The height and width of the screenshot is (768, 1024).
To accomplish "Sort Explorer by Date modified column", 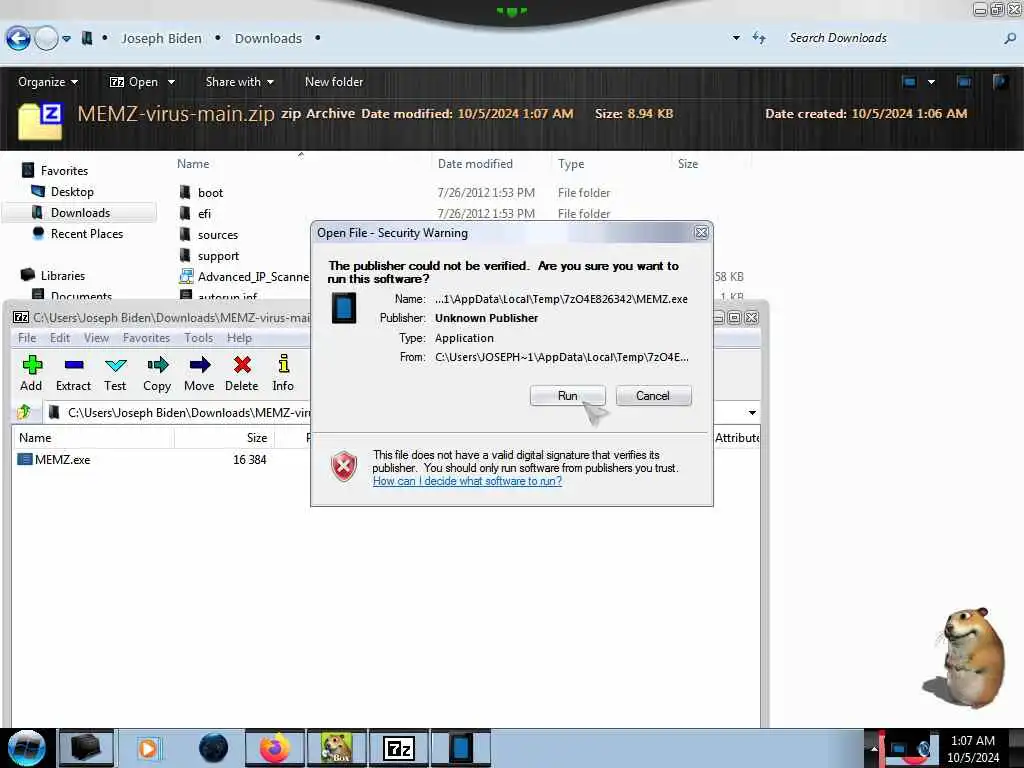I will pyautogui.click(x=475, y=164).
